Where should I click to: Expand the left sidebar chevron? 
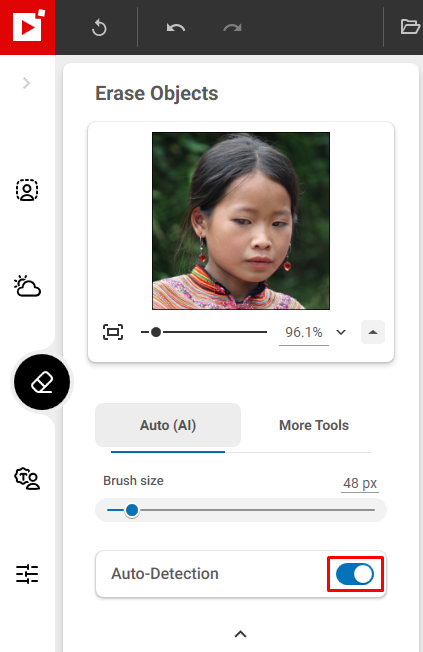pyautogui.click(x=27, y=83)
